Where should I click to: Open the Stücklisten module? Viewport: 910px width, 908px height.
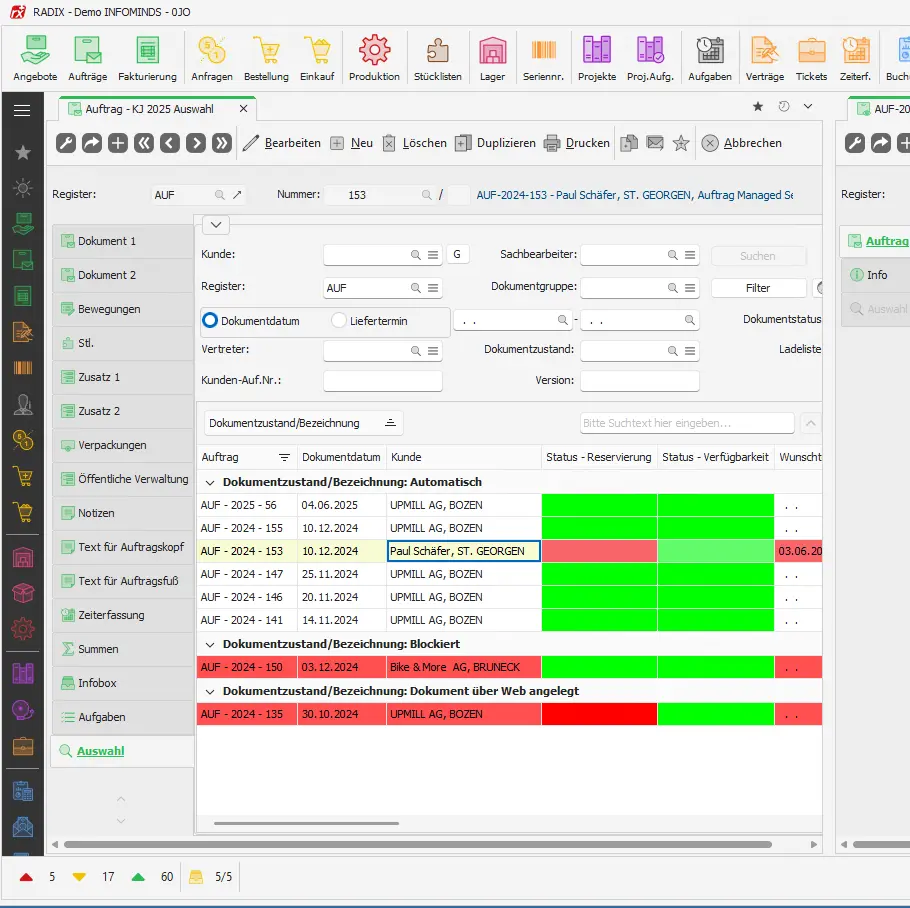(x=438, y=58)
